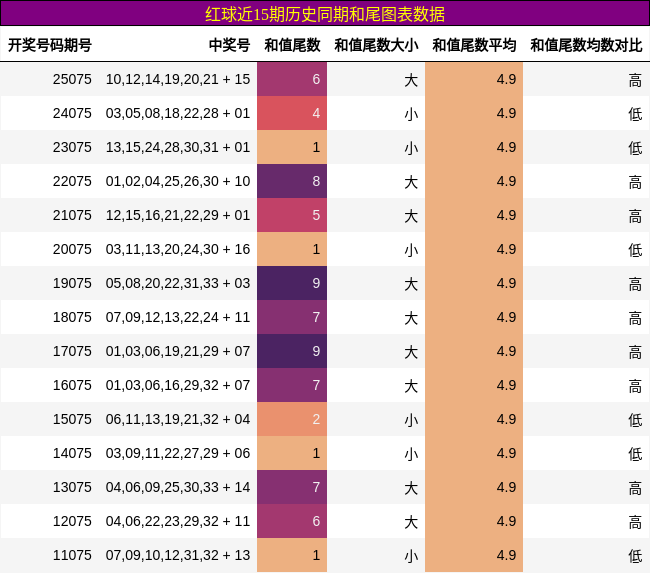
Task: Click 低 in row 15075
Action: coord(635,420)
